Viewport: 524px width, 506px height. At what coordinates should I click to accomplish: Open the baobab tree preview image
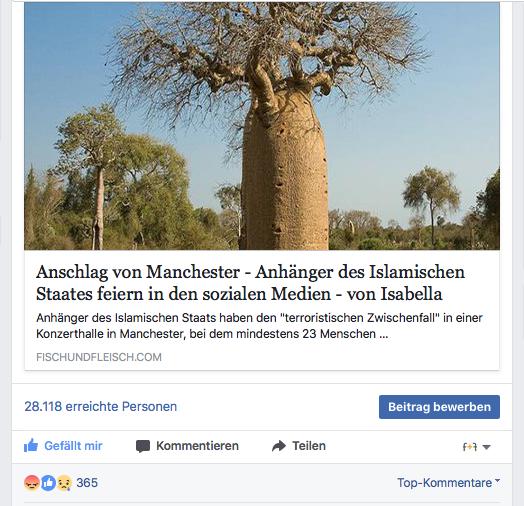(x=262, y=126)
